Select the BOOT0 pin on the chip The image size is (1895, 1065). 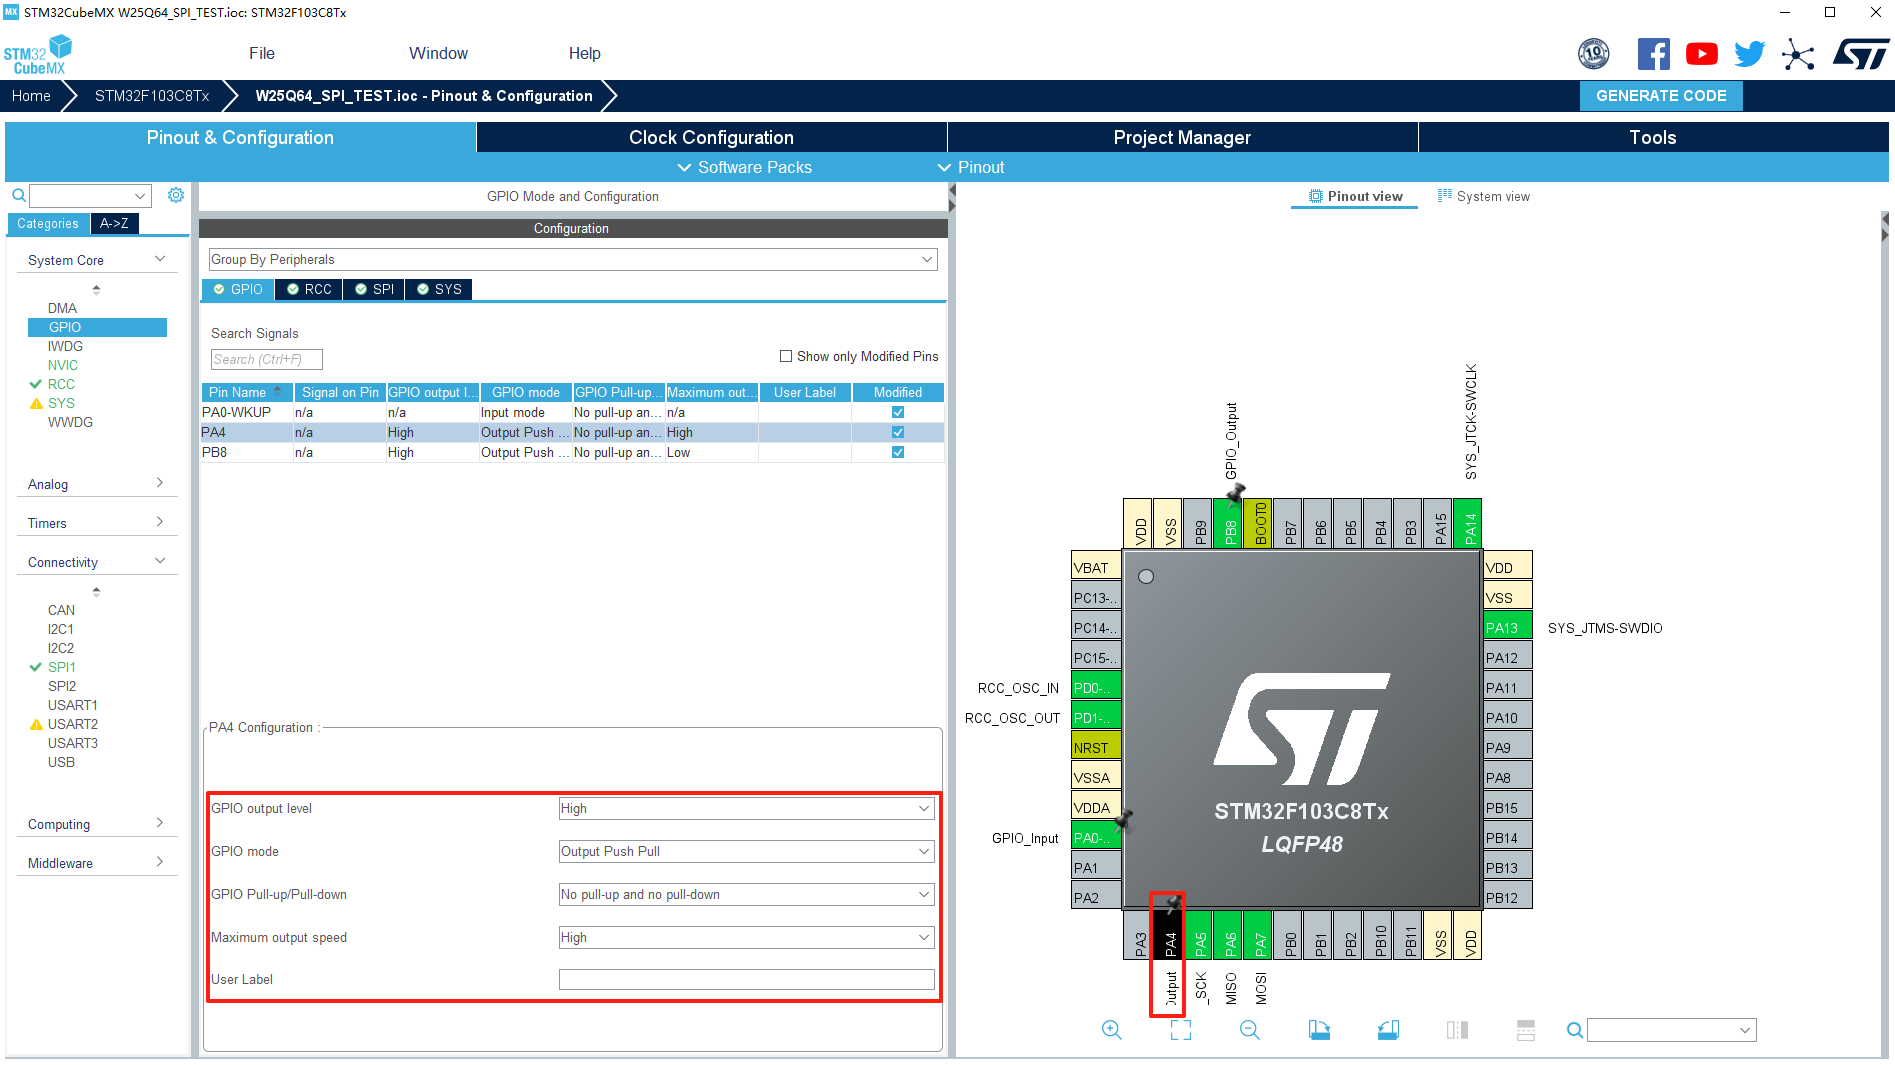click(x=1258, y=524)
